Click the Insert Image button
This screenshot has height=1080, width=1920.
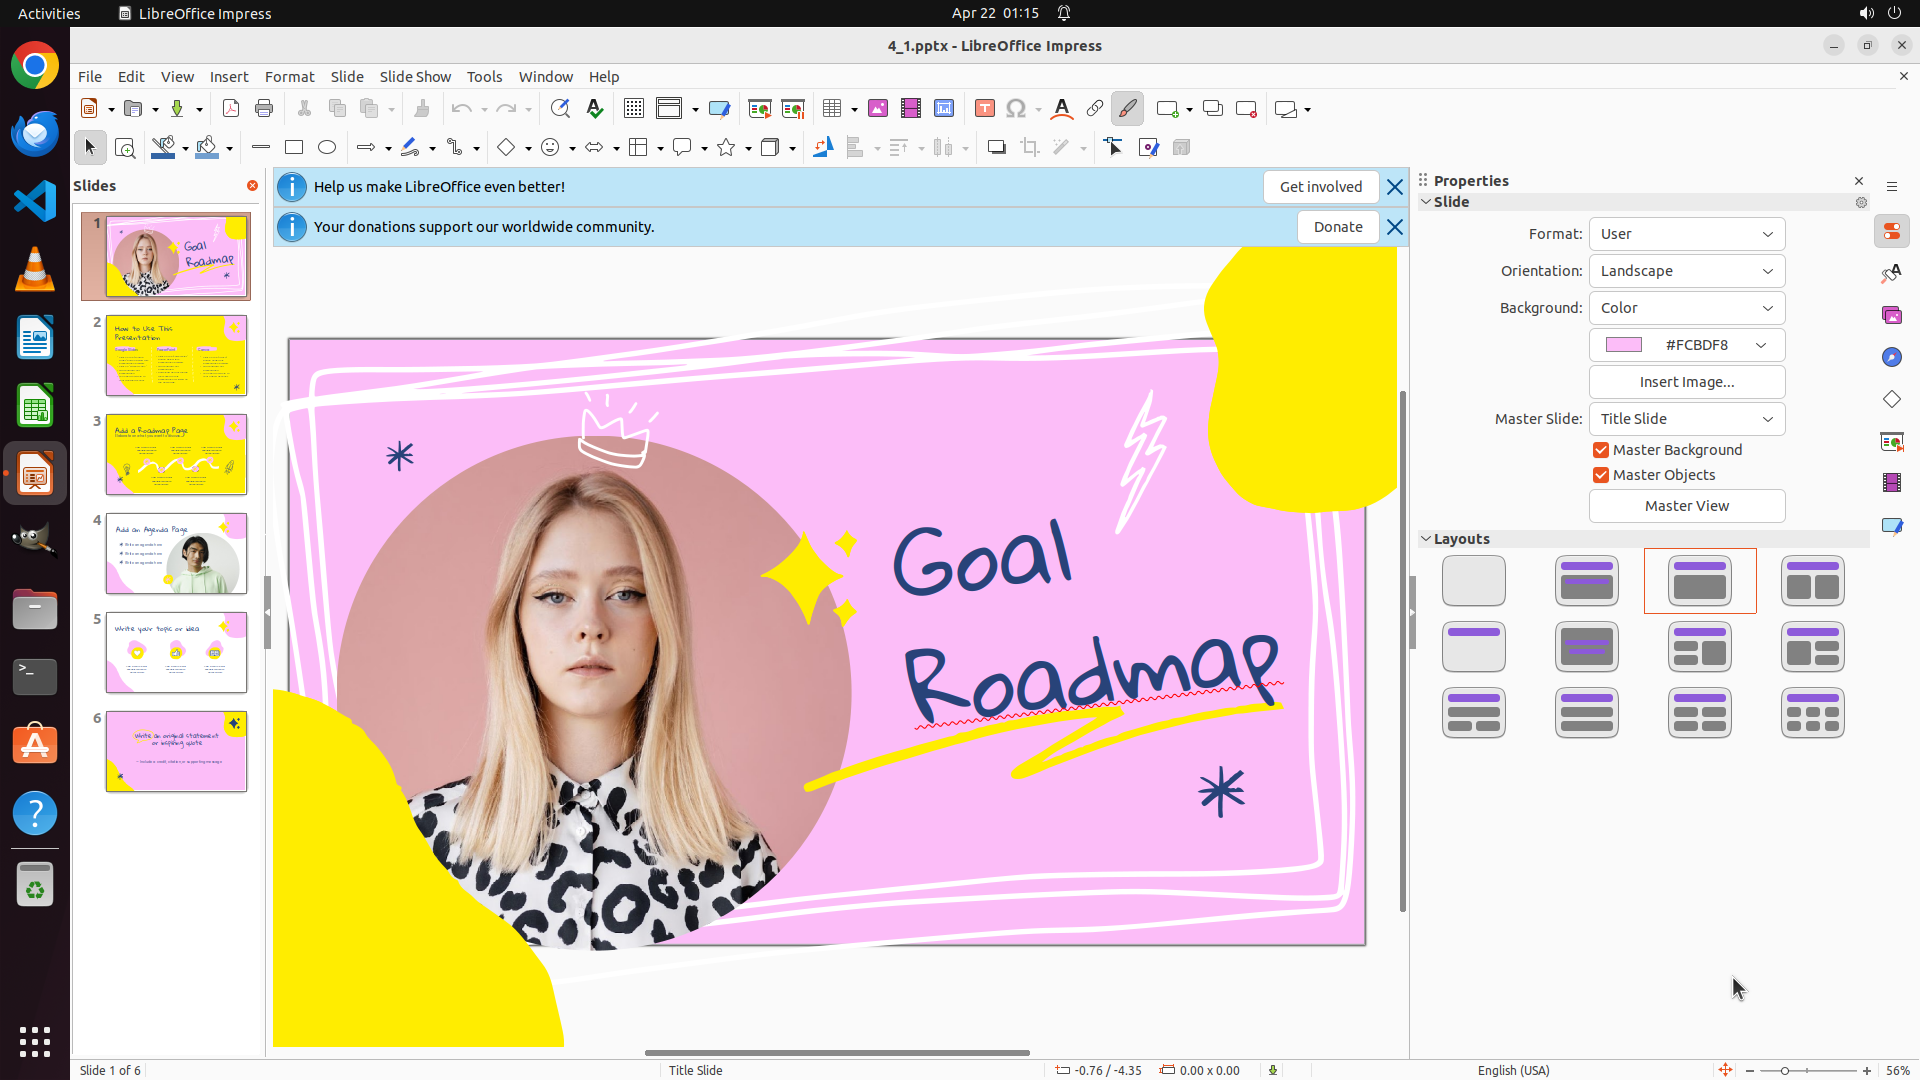1686,382
